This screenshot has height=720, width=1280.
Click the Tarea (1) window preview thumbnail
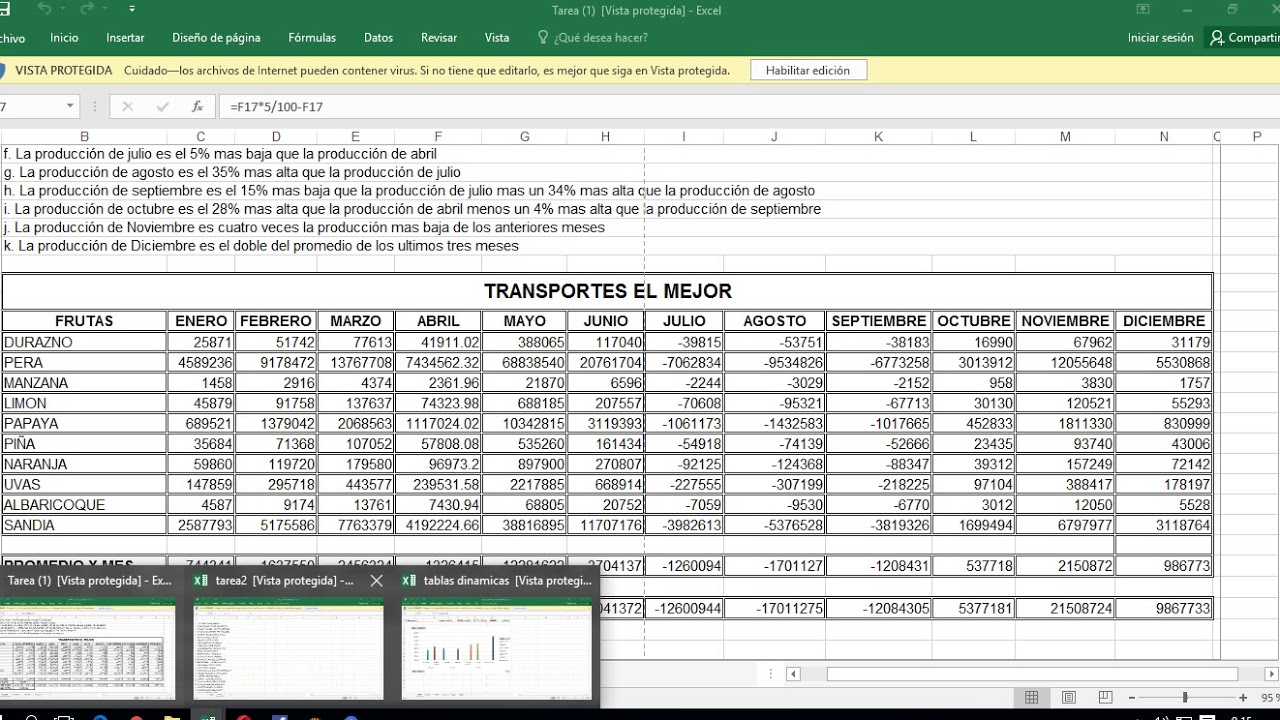pos(88,648)
